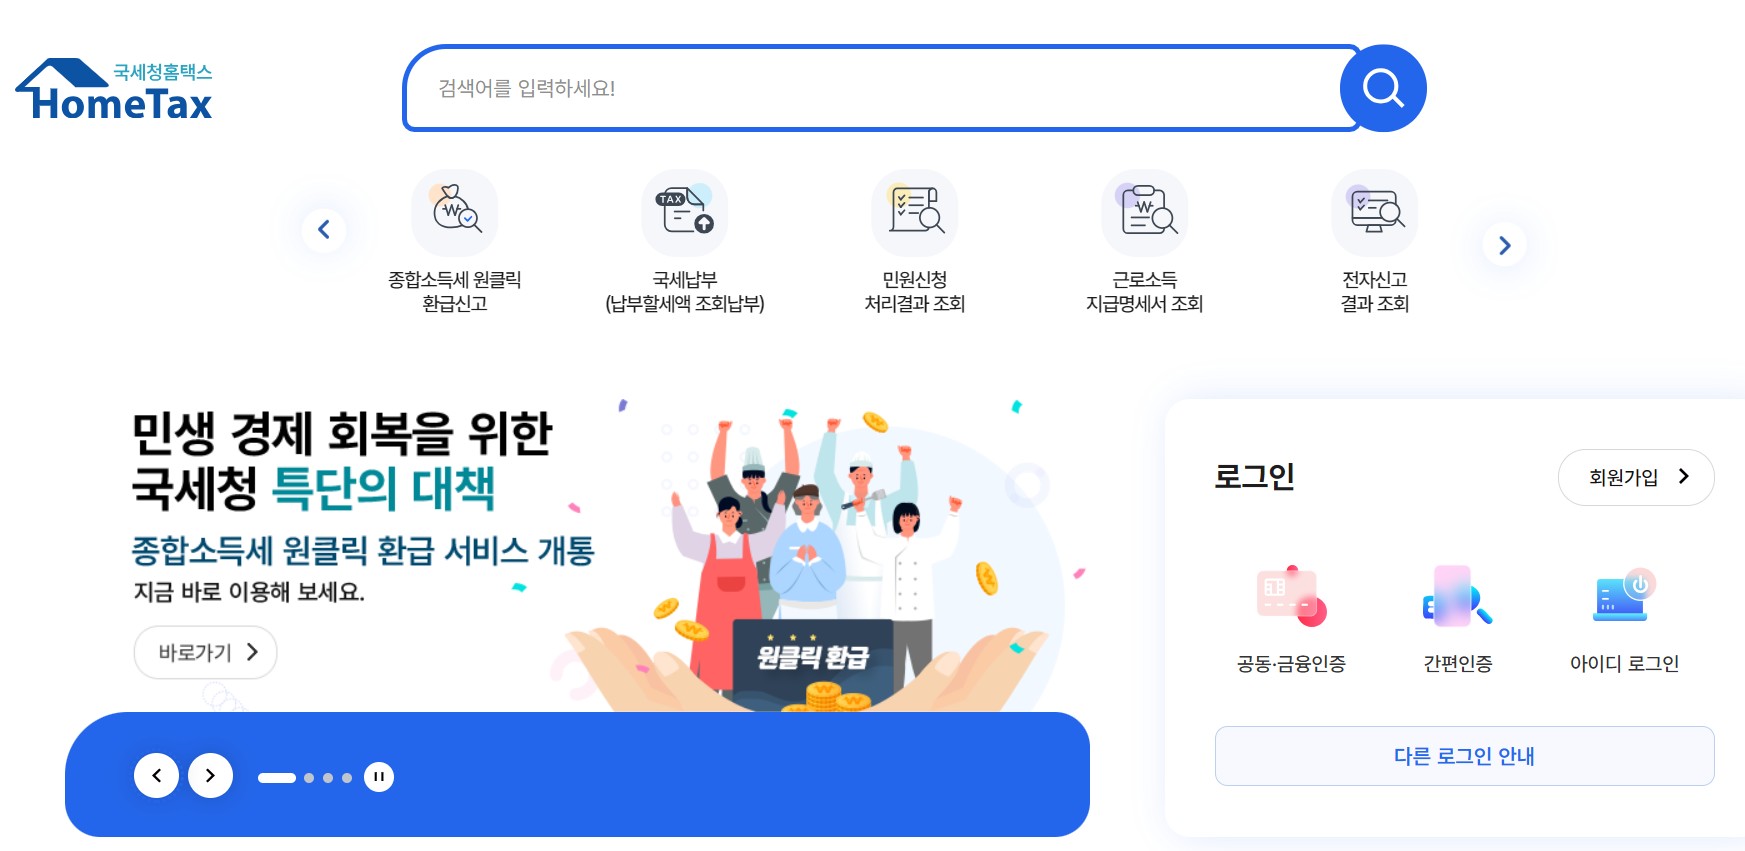
Task: Jump to second banner slide indicator dot
Action: coord(309,778)
